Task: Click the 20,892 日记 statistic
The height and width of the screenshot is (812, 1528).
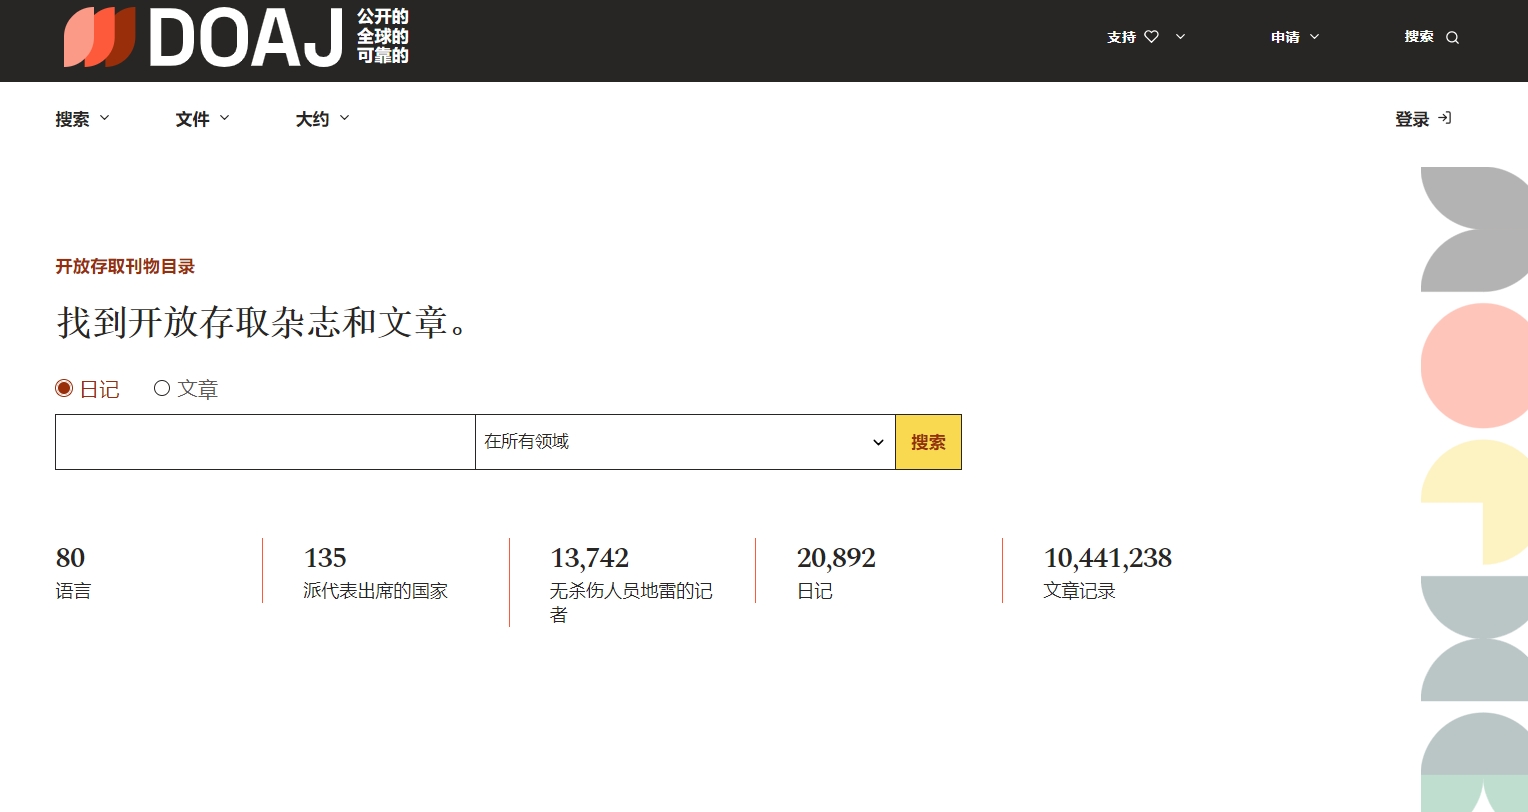Action: coord(836,573)
